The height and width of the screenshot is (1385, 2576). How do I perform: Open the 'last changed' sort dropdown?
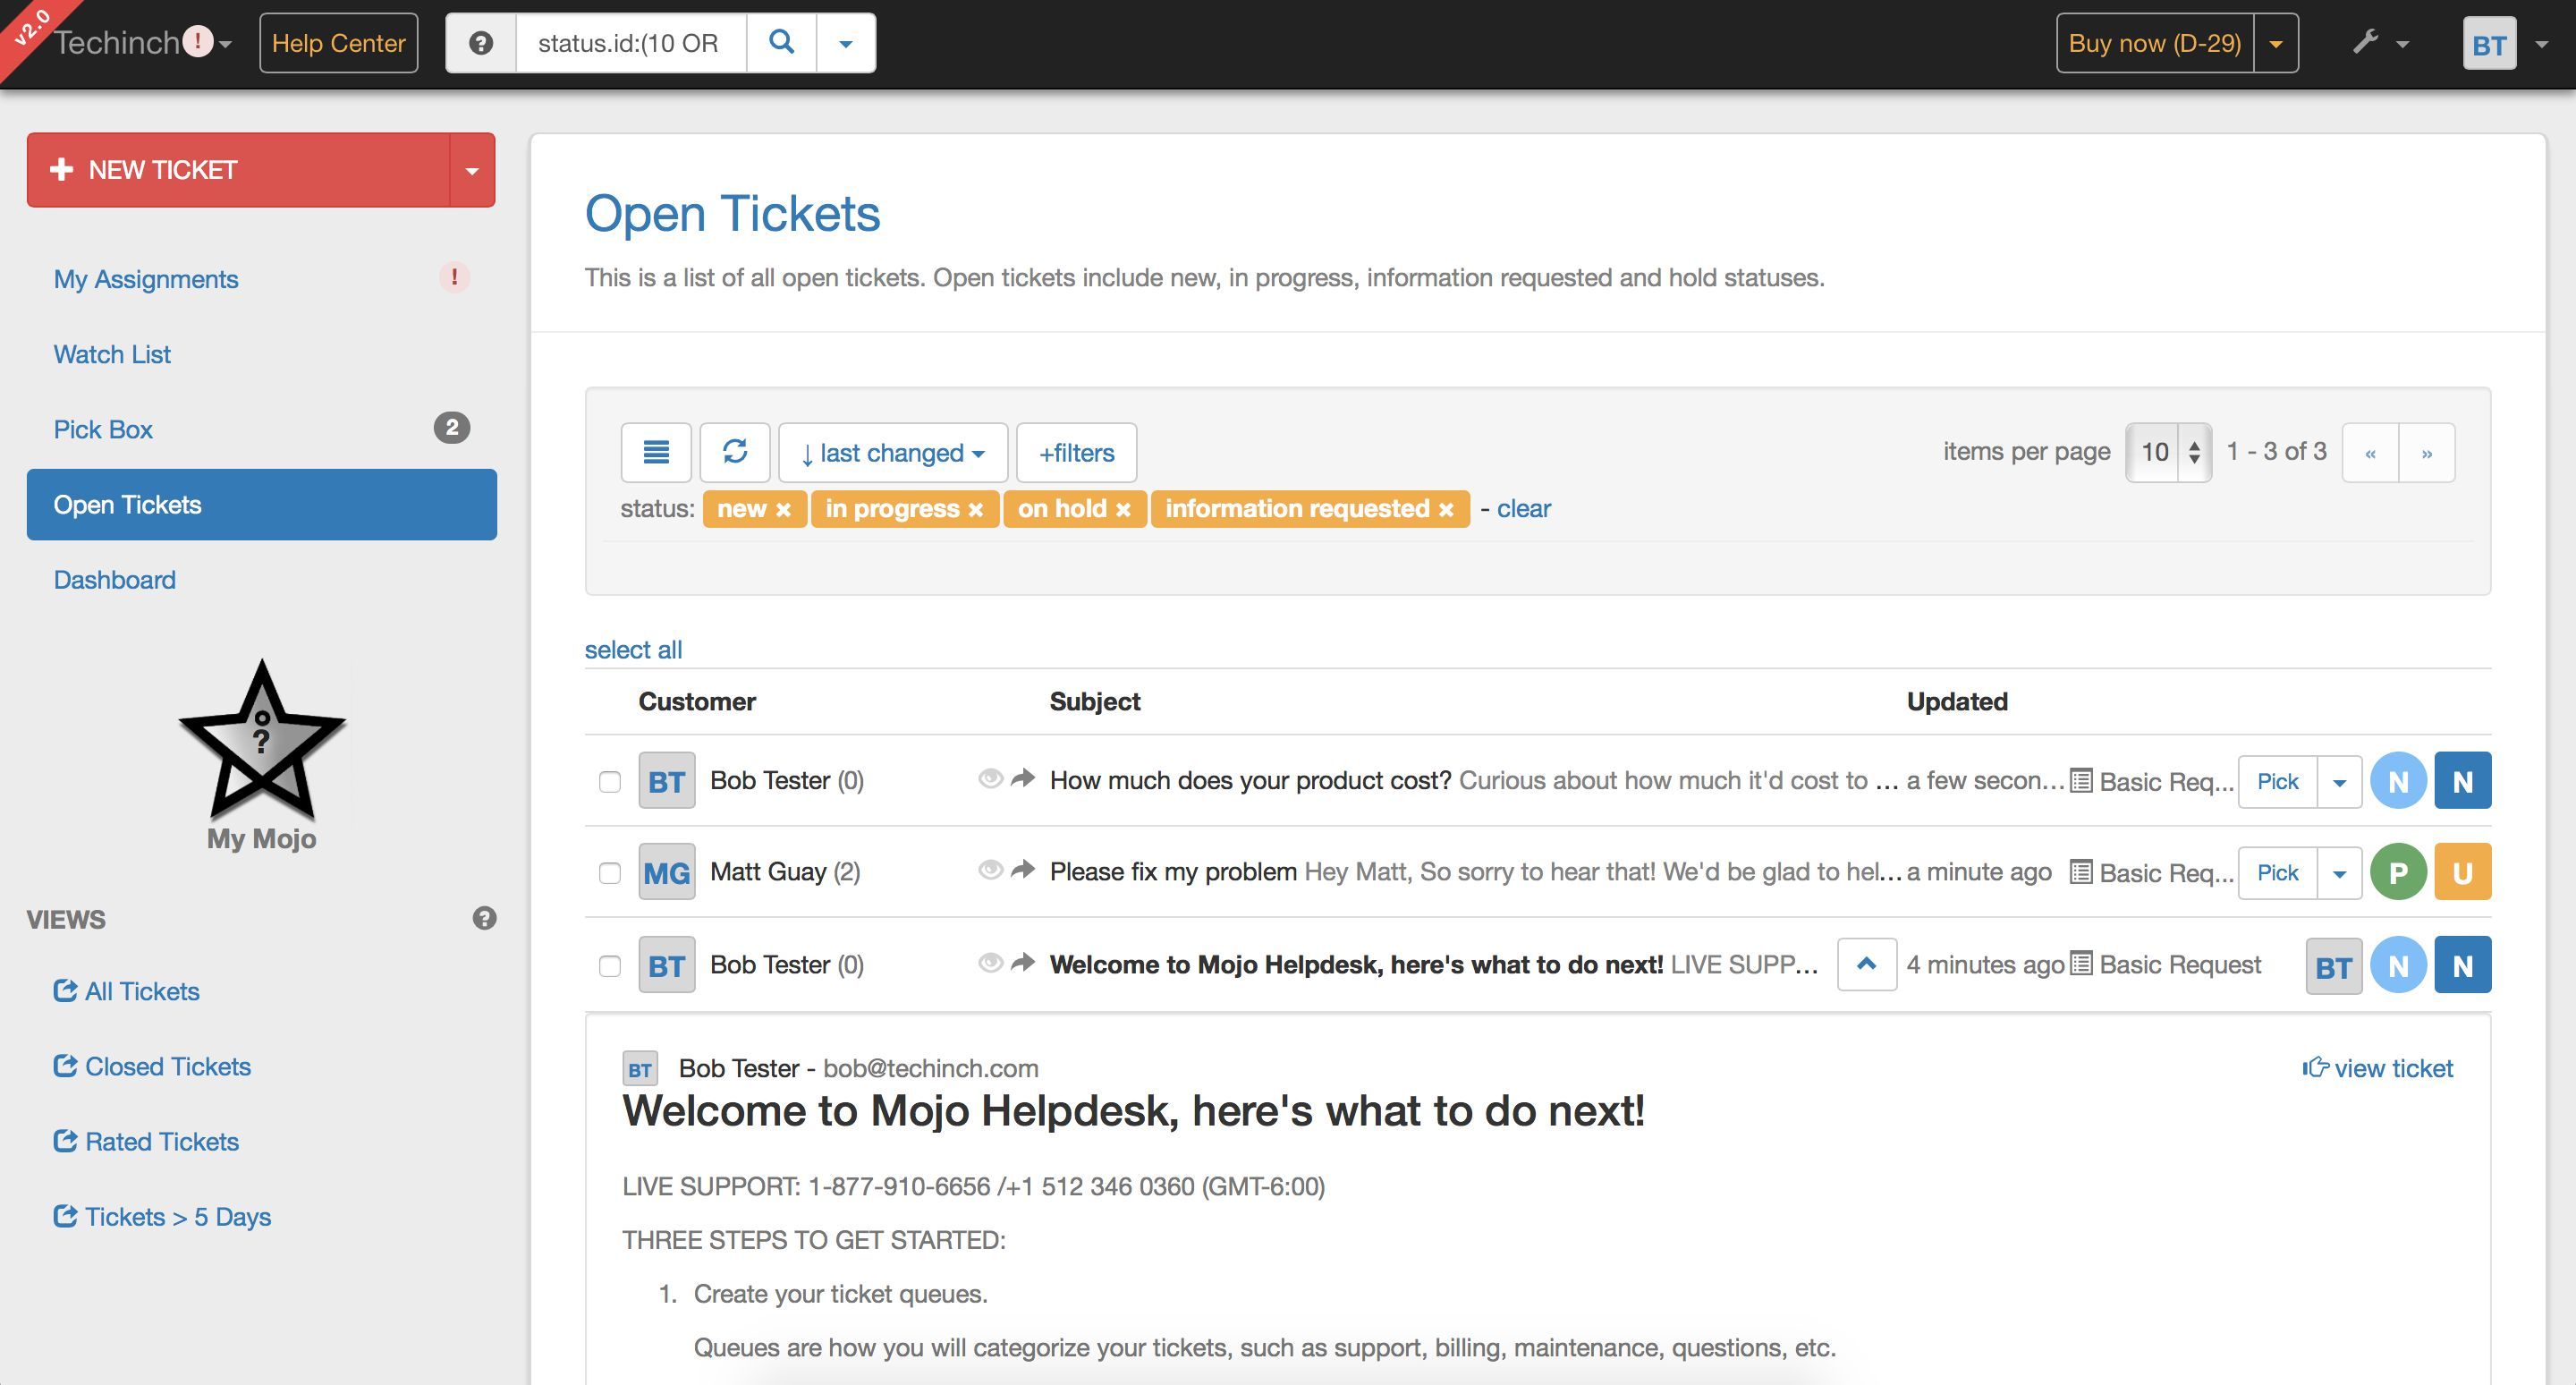[x=893, y=452]
